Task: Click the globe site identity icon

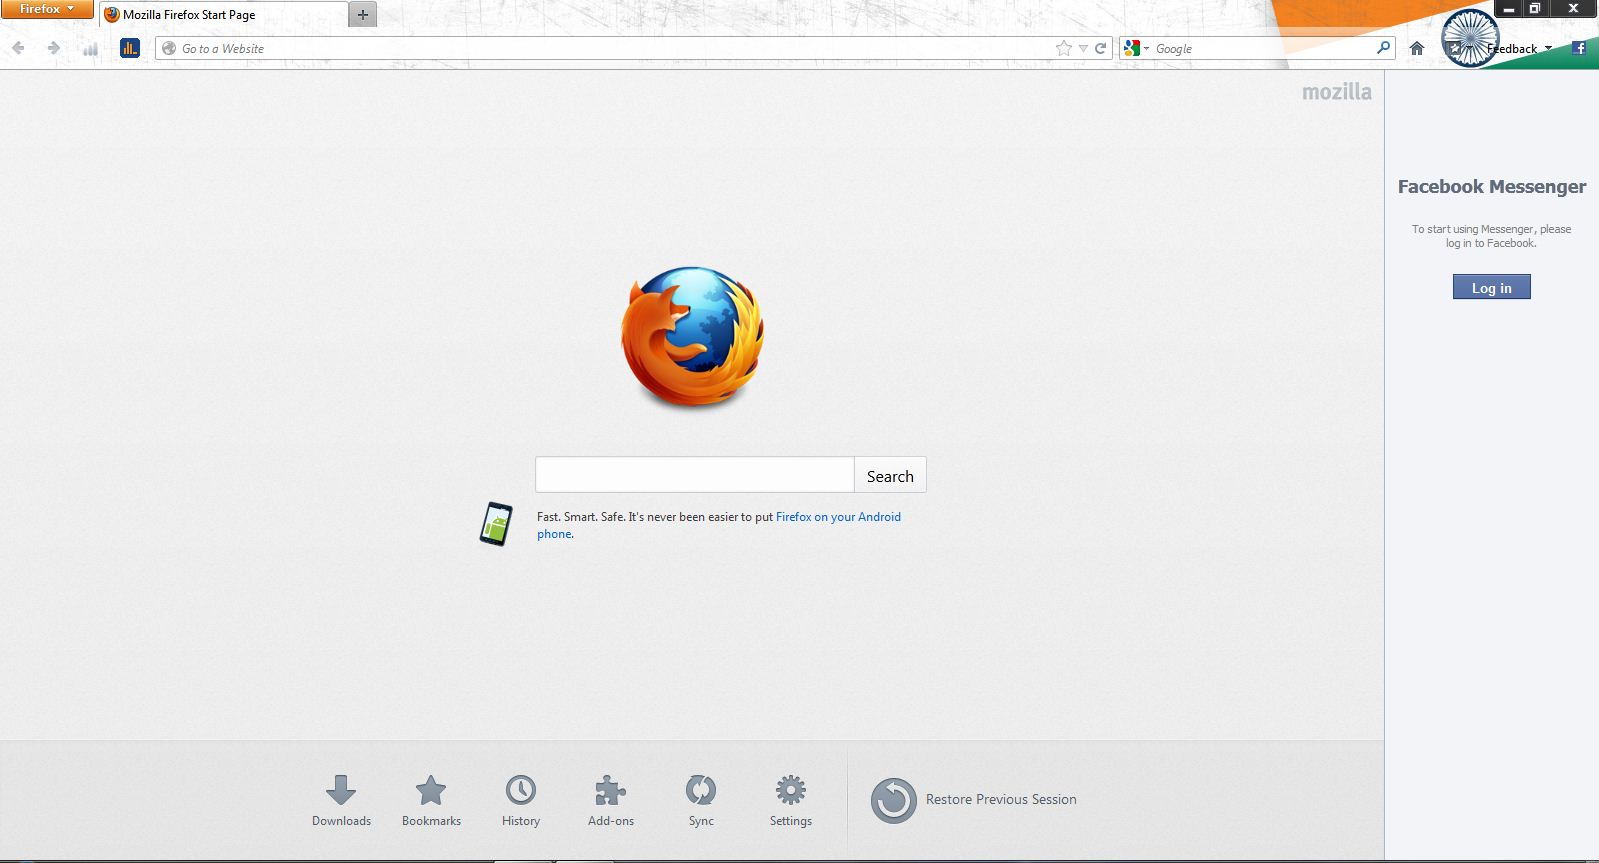Action: 169,48
